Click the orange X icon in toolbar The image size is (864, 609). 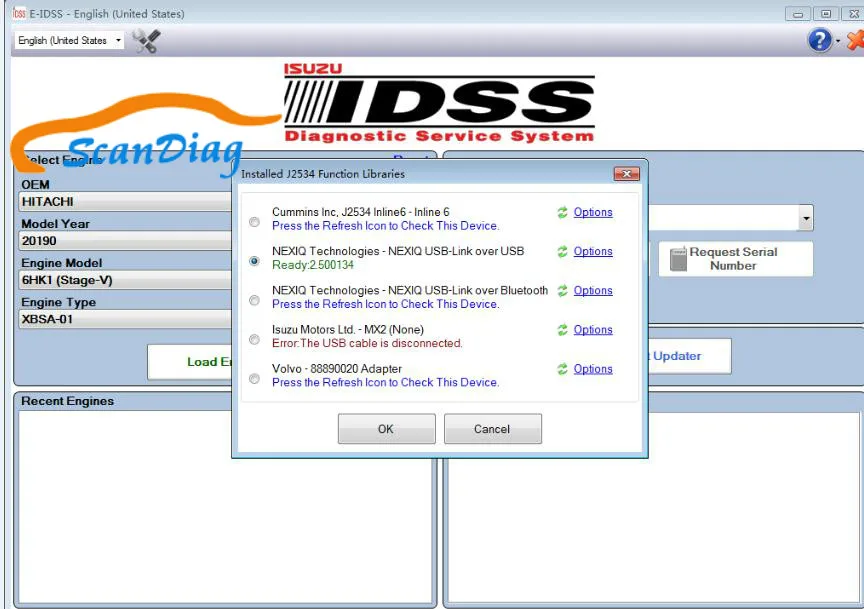click(855, 40)
